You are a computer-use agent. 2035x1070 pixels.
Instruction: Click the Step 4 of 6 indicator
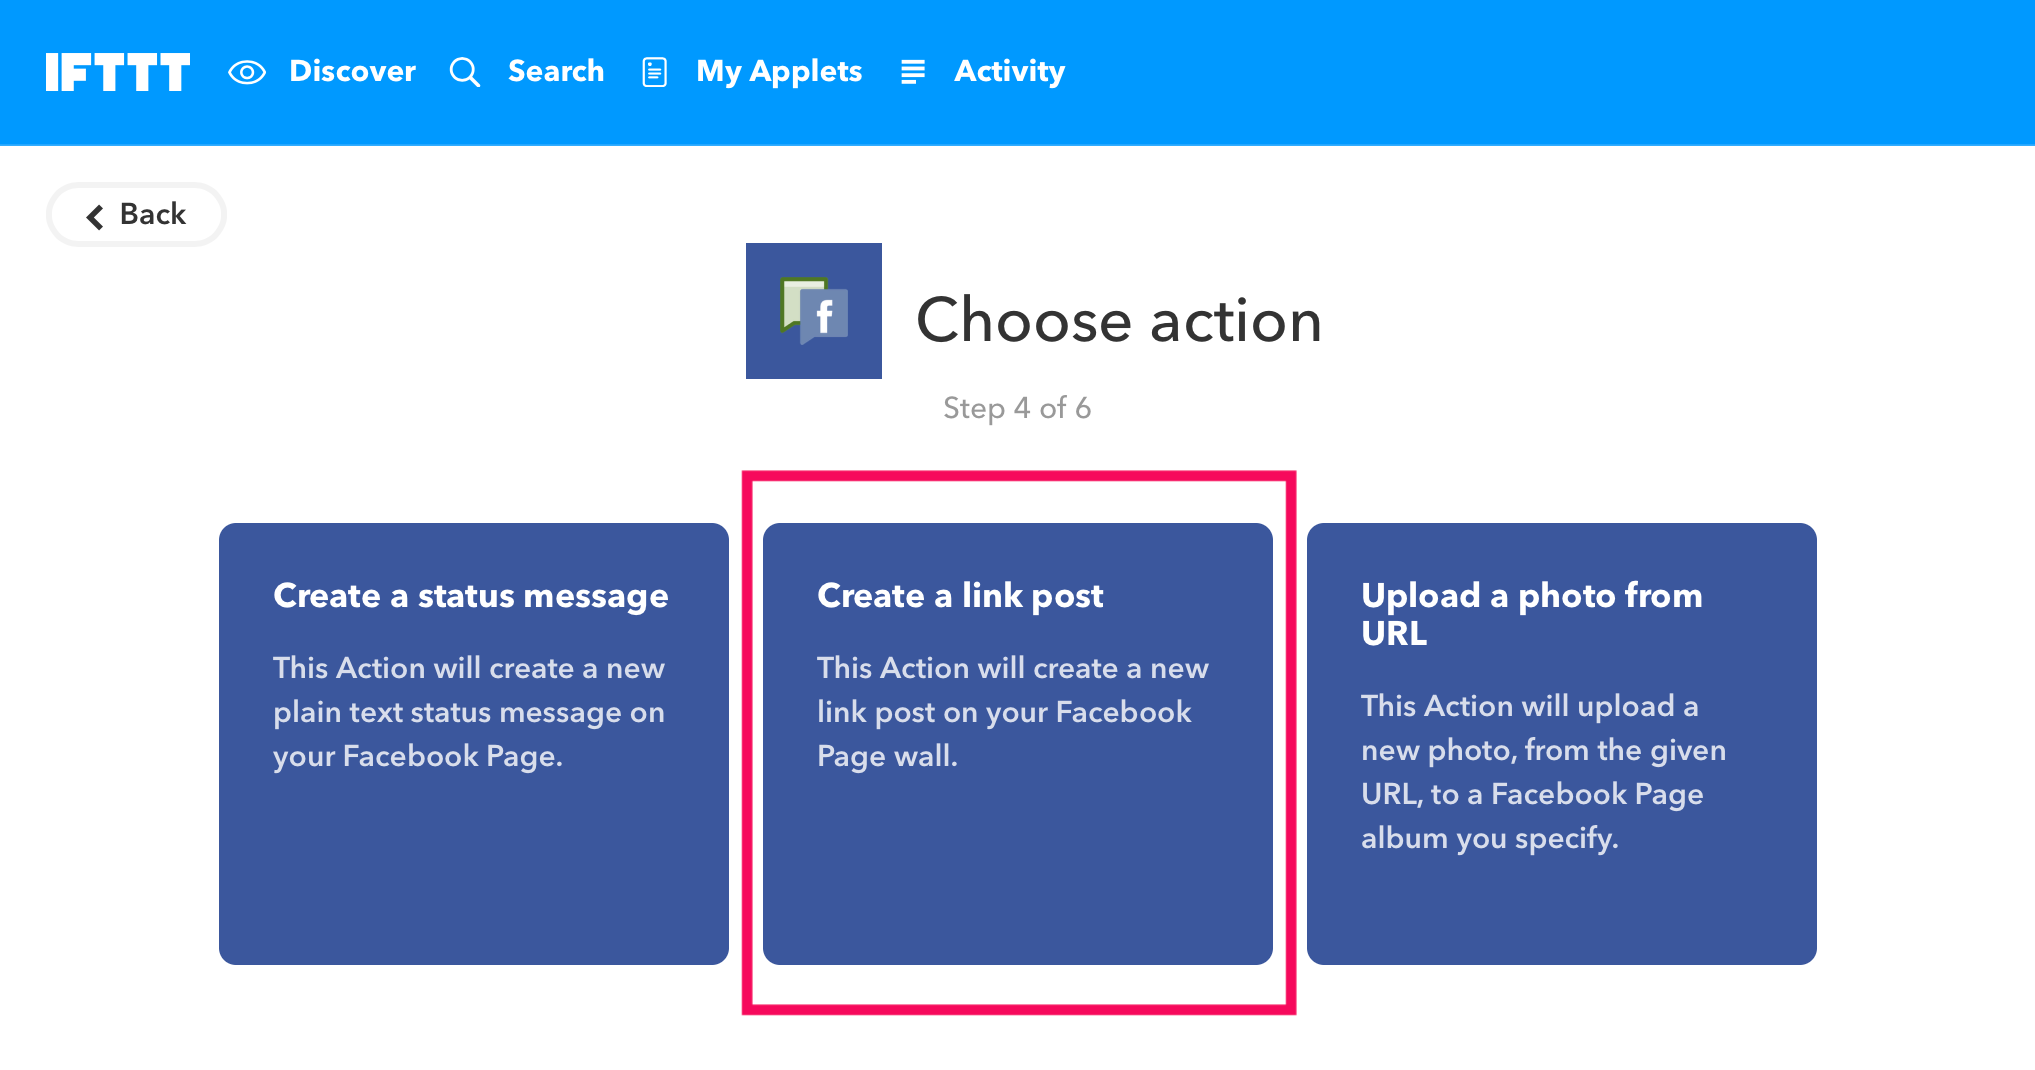[1017, 408]
